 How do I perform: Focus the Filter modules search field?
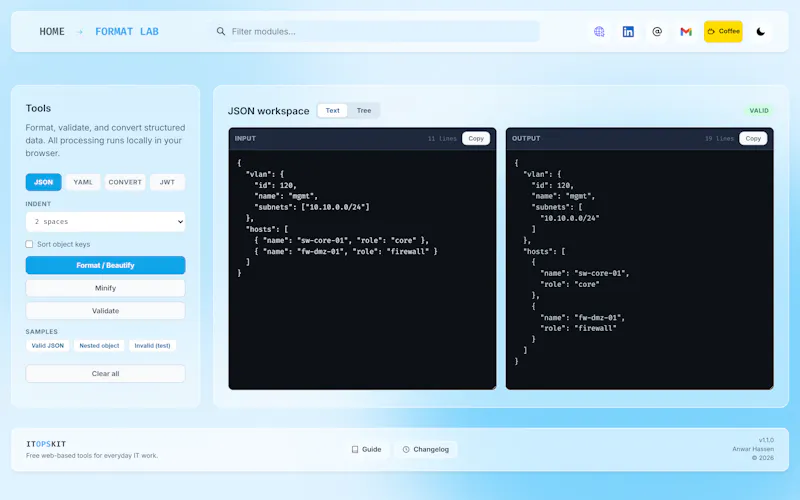click(x=377, y=32)
